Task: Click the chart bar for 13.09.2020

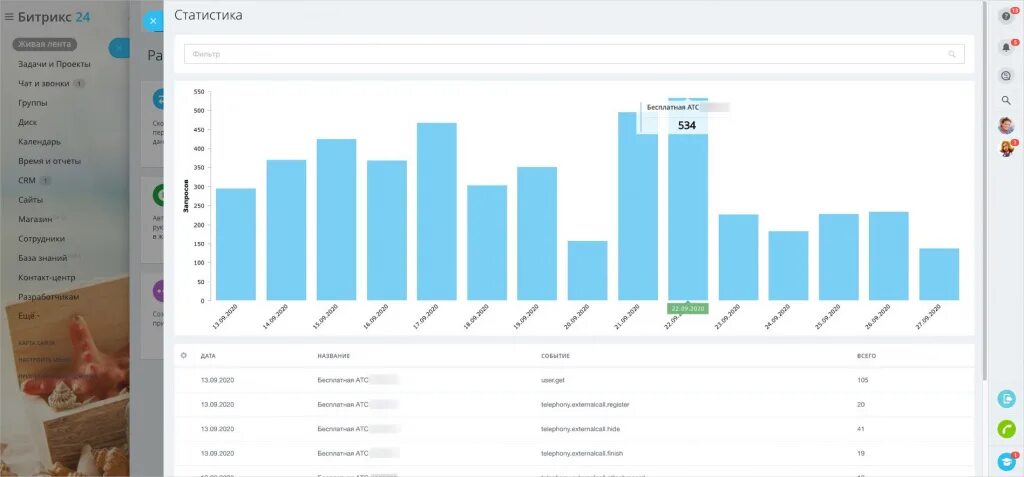Action: (x=236, y=244)
